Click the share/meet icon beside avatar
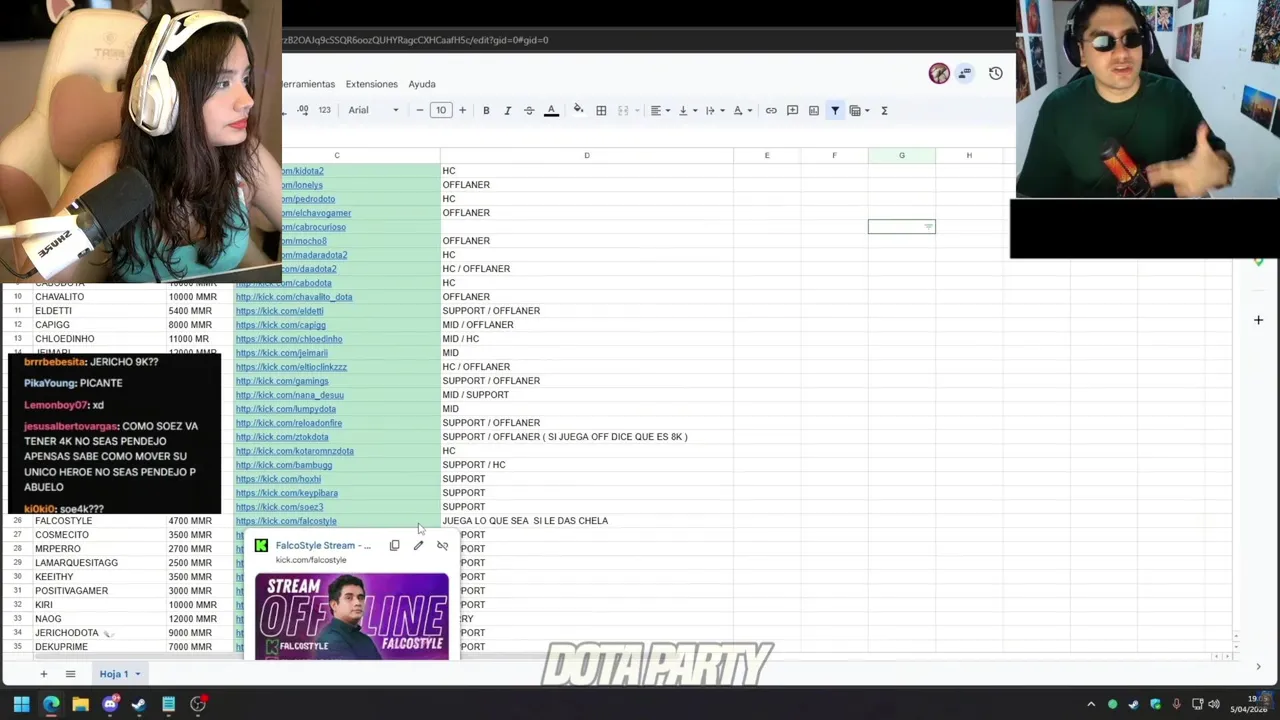The width and height of the screenshot is (1280, 720). [x=965, y=73]
